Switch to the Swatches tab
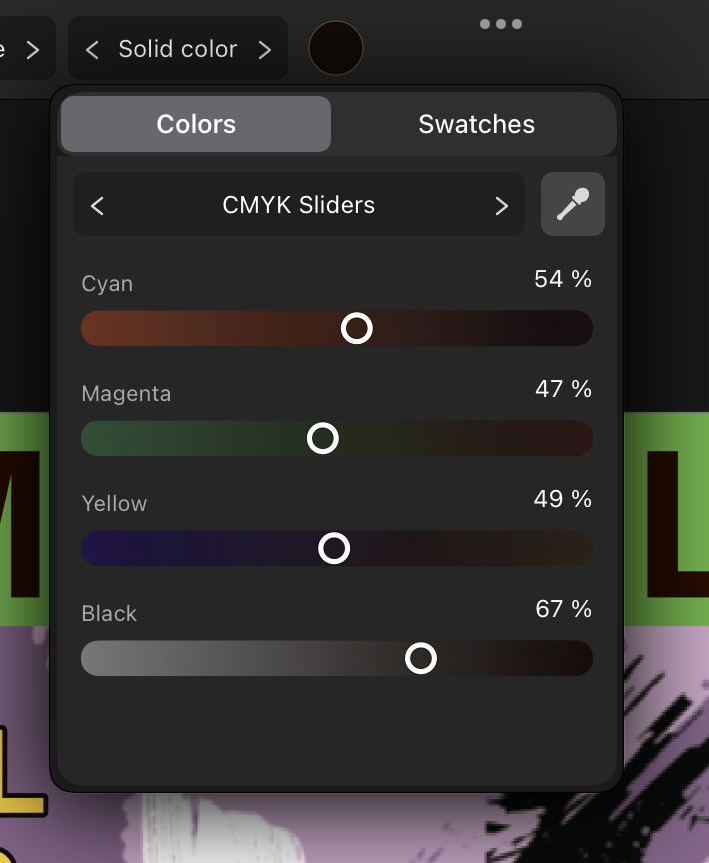The image size is (709, 863). (x=476, y=124)
